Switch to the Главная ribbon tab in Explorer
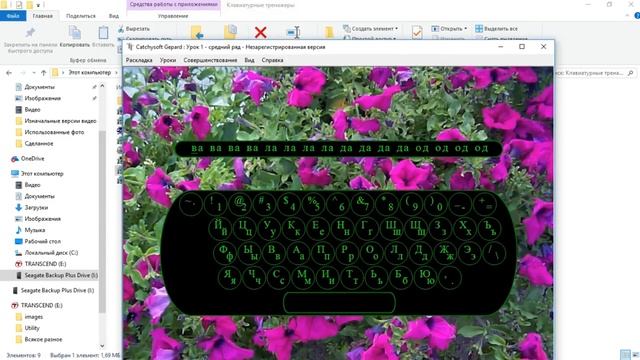 pyautogui.click(x=42, y=16)
